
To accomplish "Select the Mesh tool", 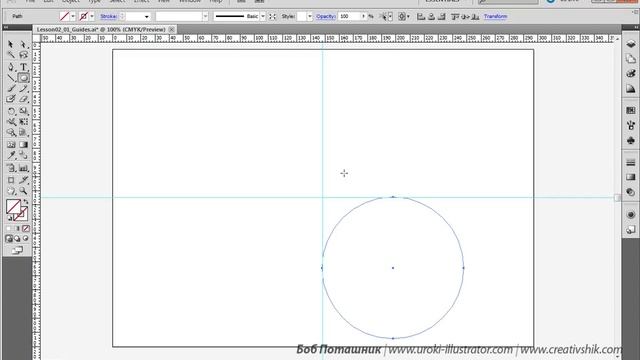I will pos(11,144).
